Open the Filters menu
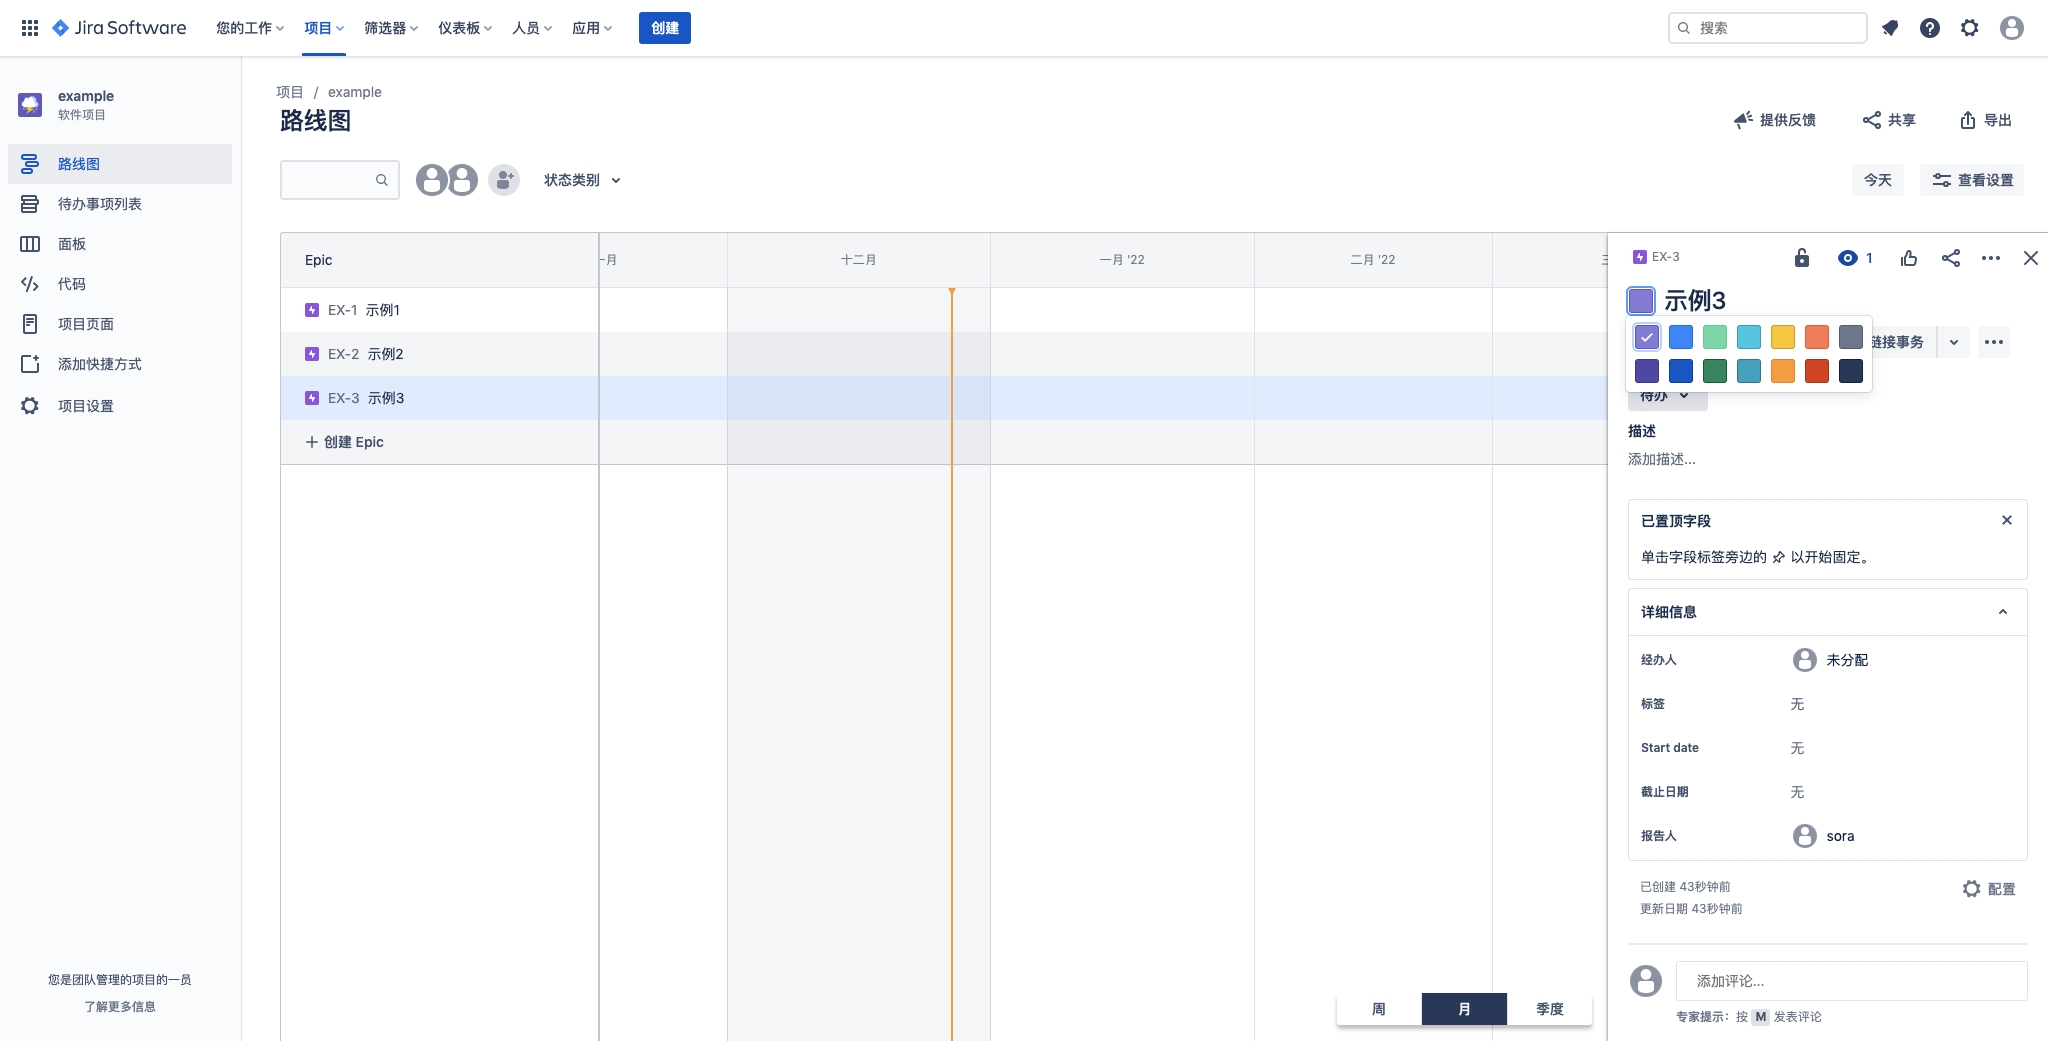The height and width of the screenshot is (1041, 2048). click(x=391, y=28)
